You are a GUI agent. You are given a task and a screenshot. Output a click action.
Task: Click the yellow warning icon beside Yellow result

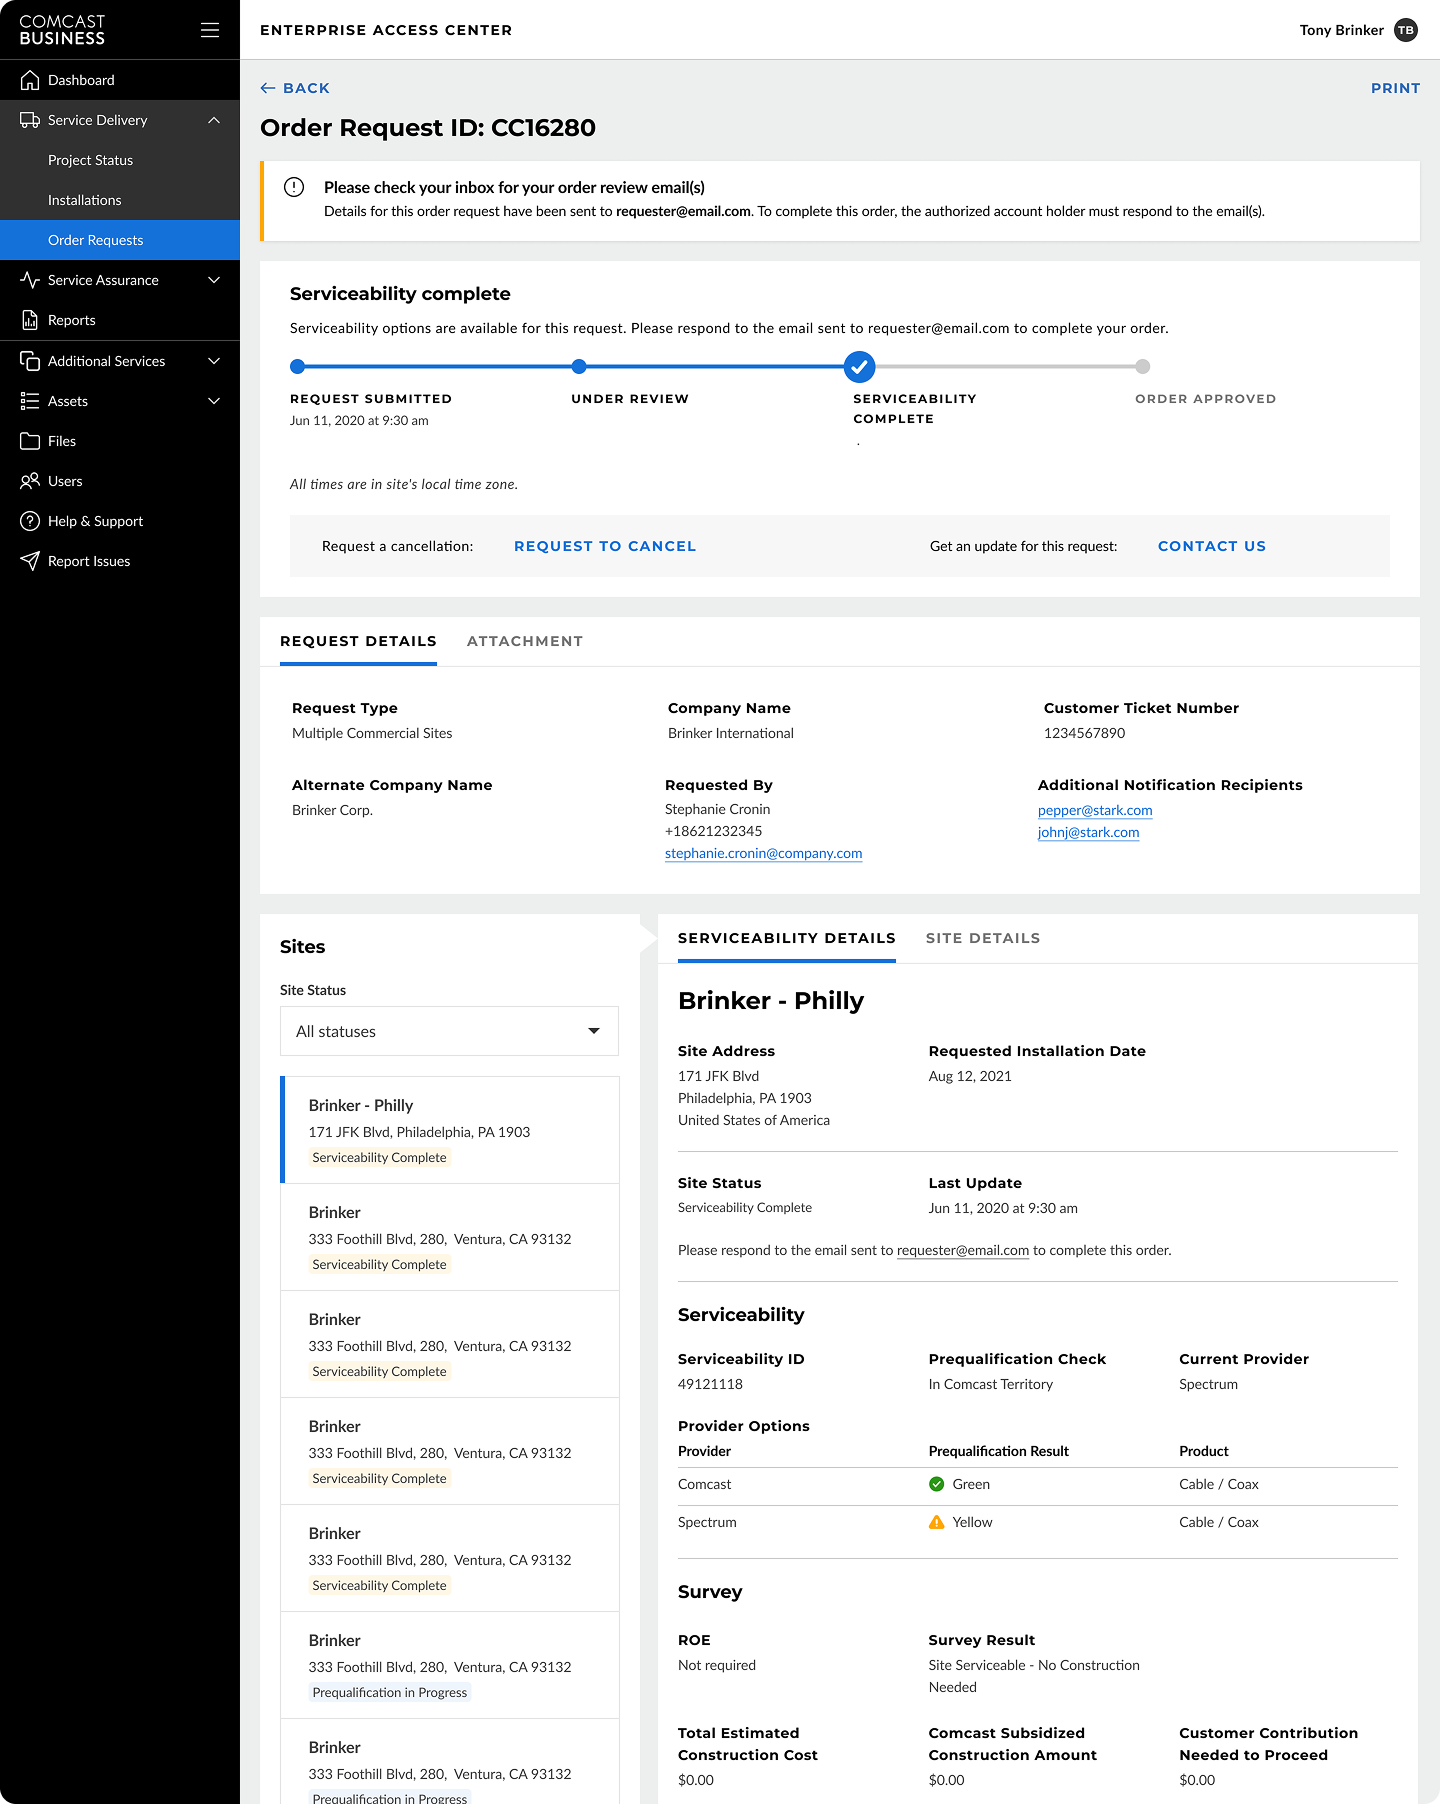point(937,1522)
